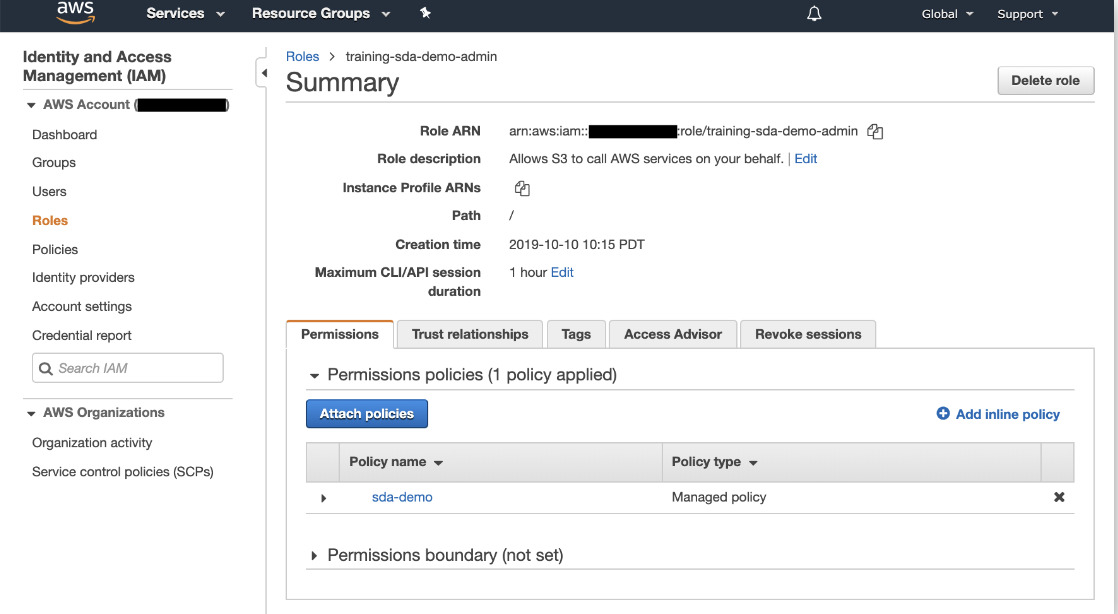Click the Summary page heading
The image size is (1118, 614).
pyautogui.click(x=342, y=83)
